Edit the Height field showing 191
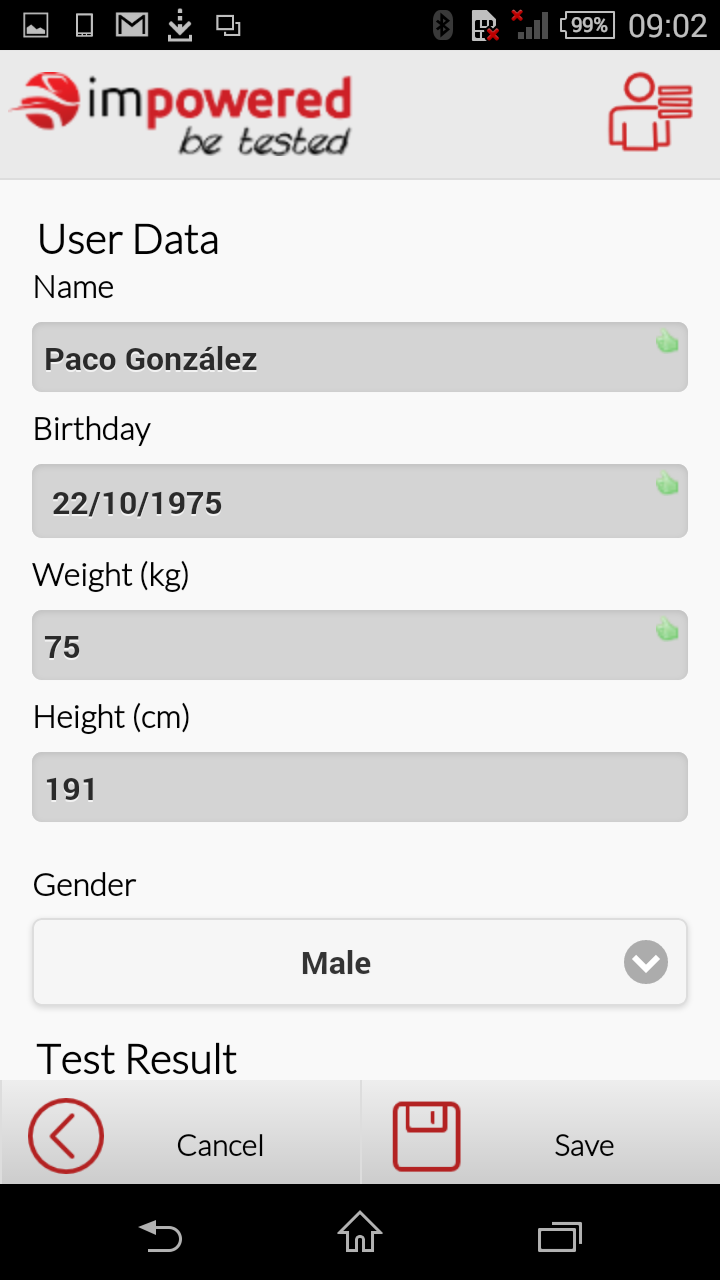720x1280 pixels. click(x=360, y=787)
